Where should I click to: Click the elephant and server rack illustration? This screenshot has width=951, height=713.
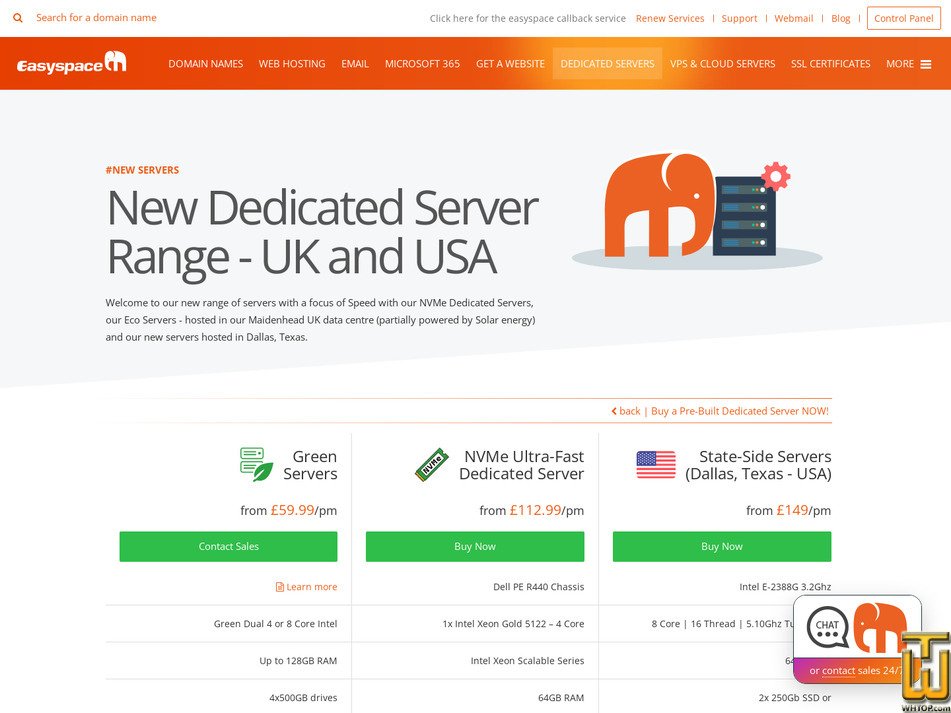pos(697,209)
